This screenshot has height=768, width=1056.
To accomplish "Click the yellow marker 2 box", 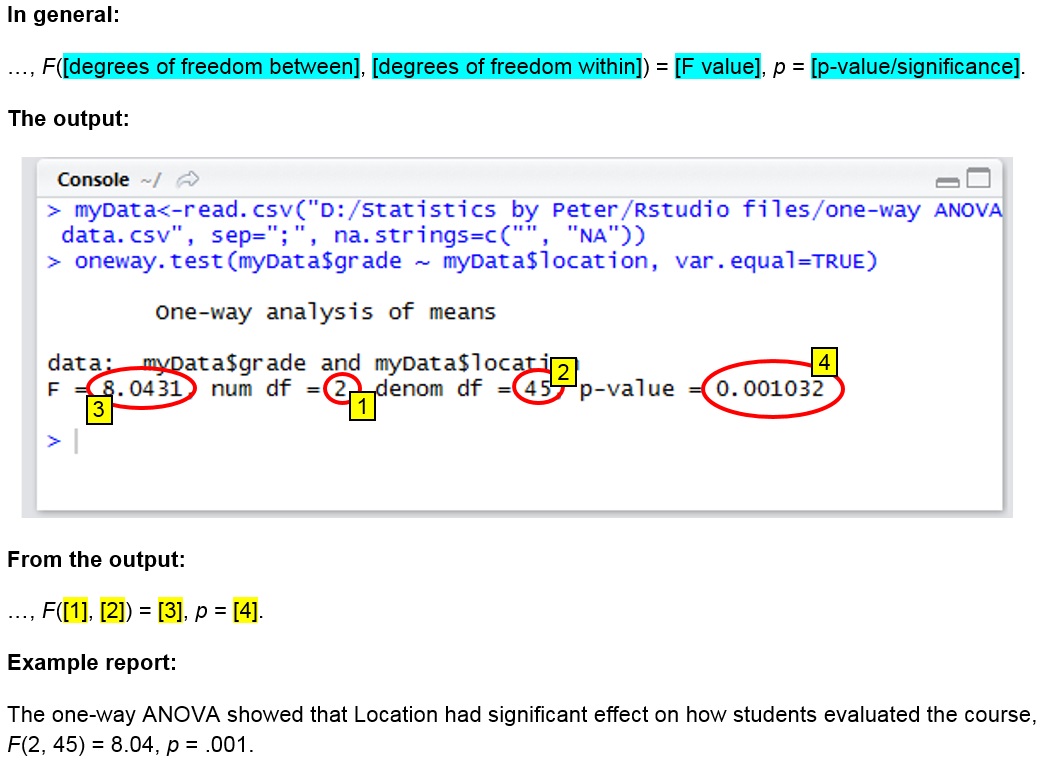I will 563,373.
